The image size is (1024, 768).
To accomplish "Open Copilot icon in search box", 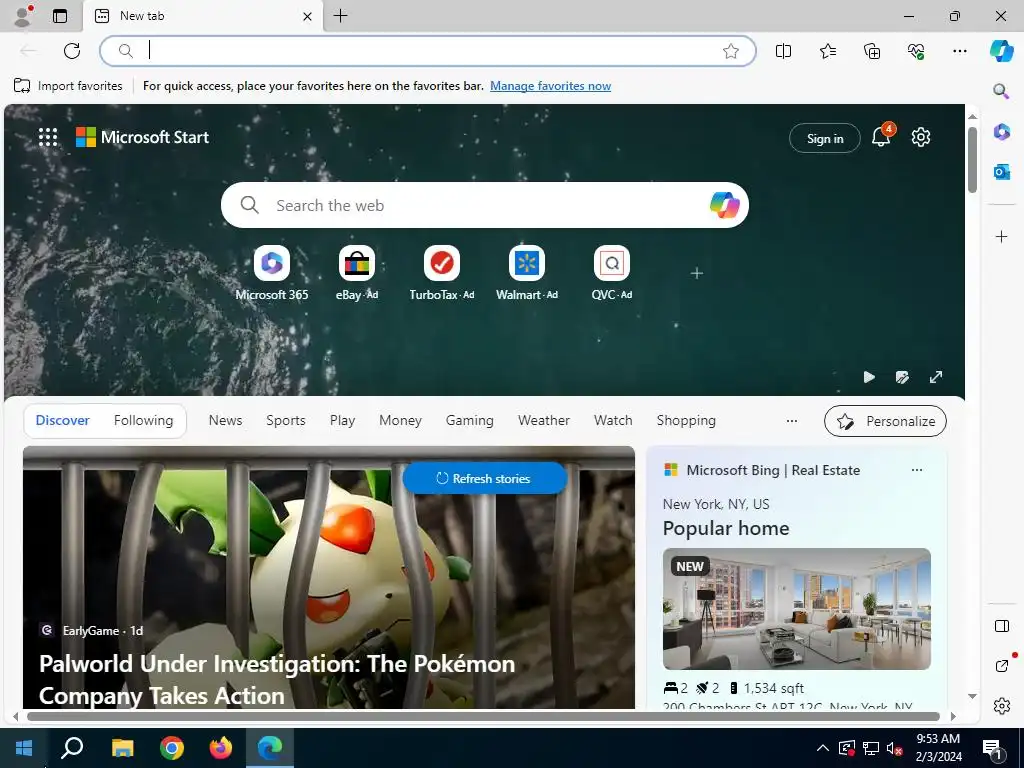I will [724, 205].
